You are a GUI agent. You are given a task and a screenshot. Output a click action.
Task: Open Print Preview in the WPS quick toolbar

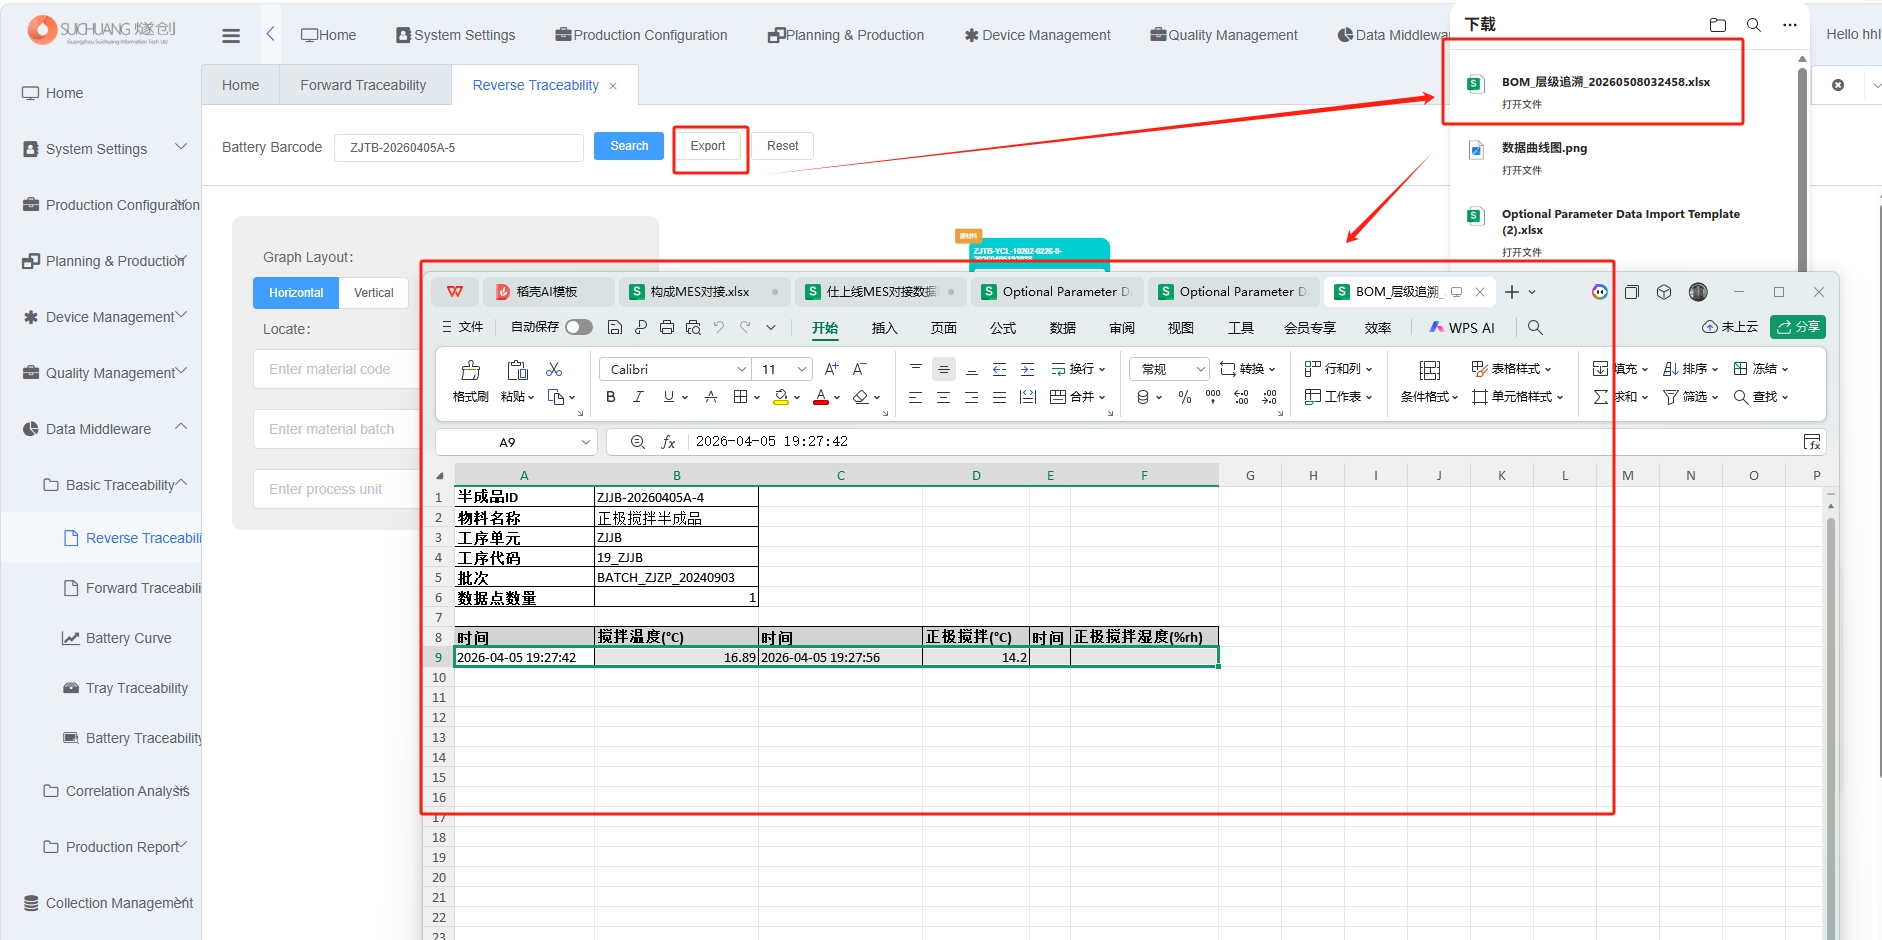[x=693, y=327]
